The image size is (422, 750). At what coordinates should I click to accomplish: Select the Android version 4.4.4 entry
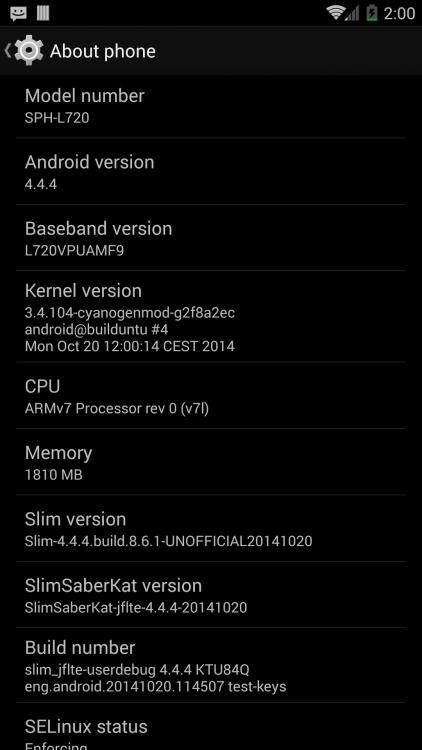[211, 171]
